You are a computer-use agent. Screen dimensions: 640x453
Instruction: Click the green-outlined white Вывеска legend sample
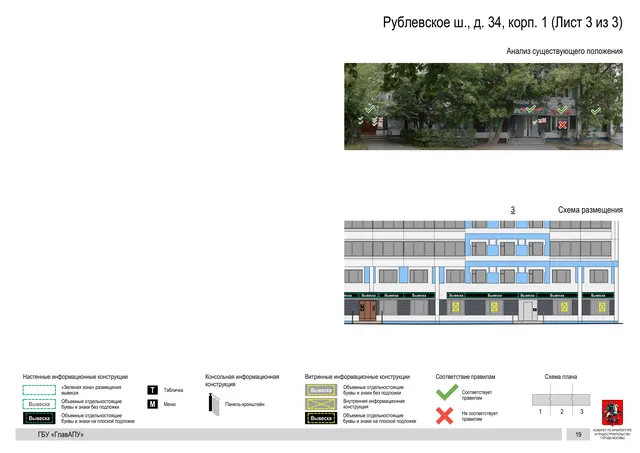click(39, 404)
